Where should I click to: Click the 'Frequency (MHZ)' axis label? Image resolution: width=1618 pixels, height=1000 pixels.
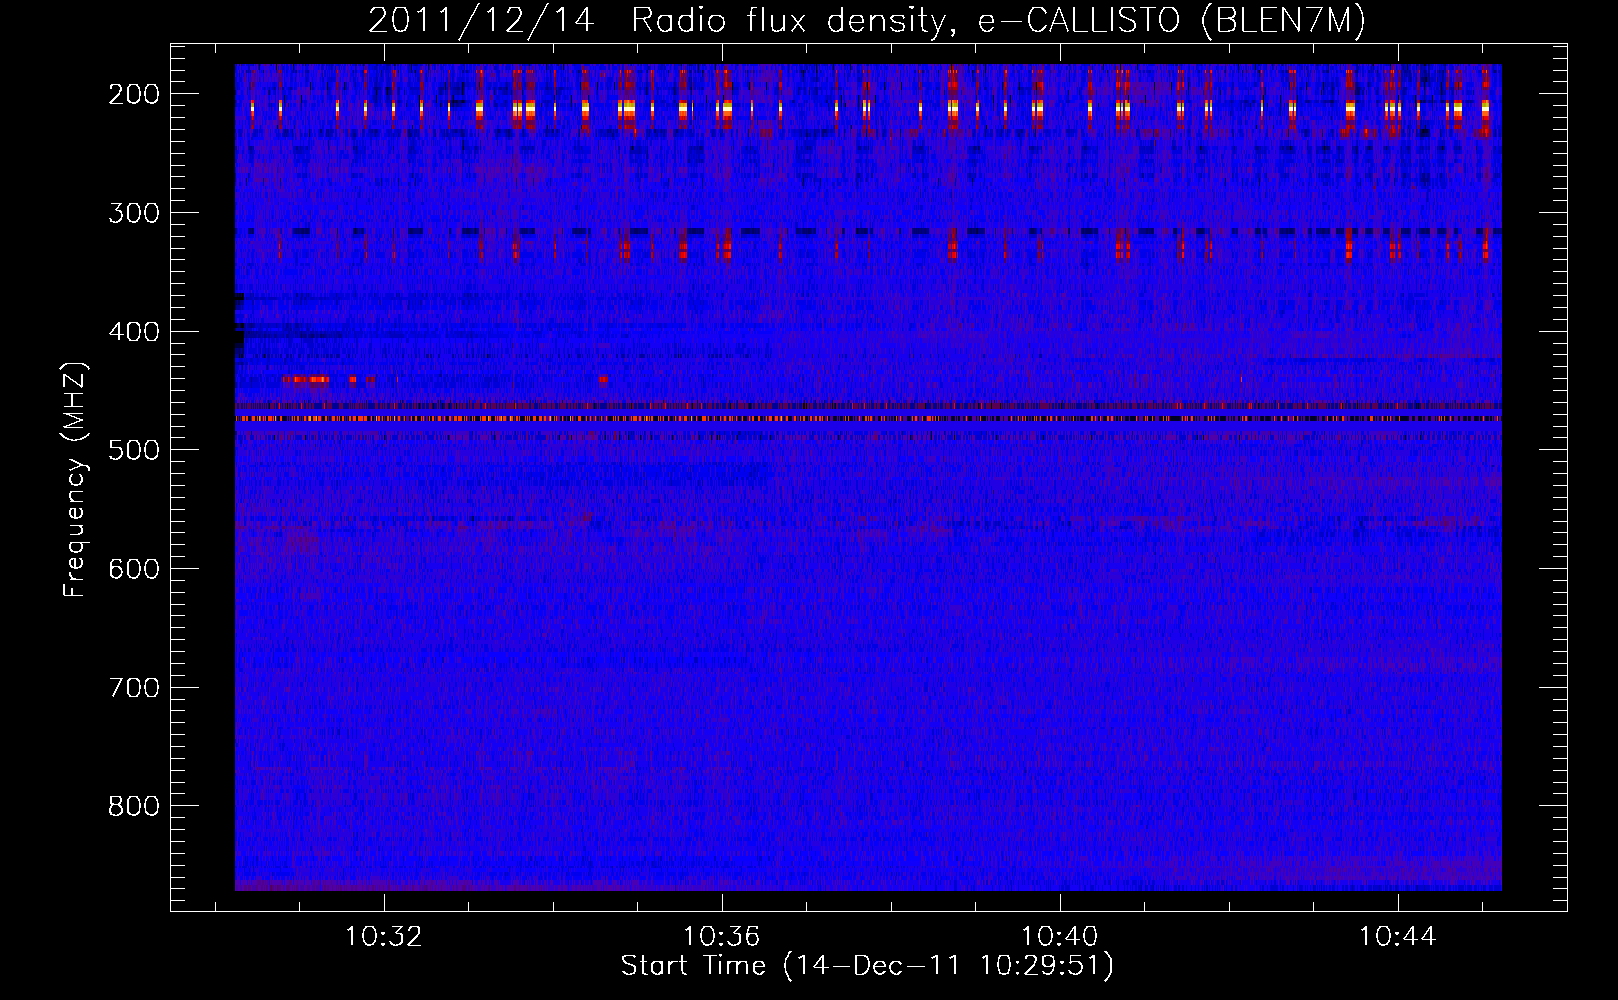coord(74,479)
